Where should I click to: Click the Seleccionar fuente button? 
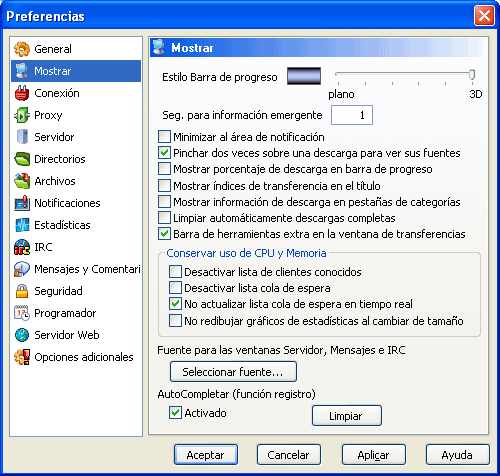(x=233, y=372)
